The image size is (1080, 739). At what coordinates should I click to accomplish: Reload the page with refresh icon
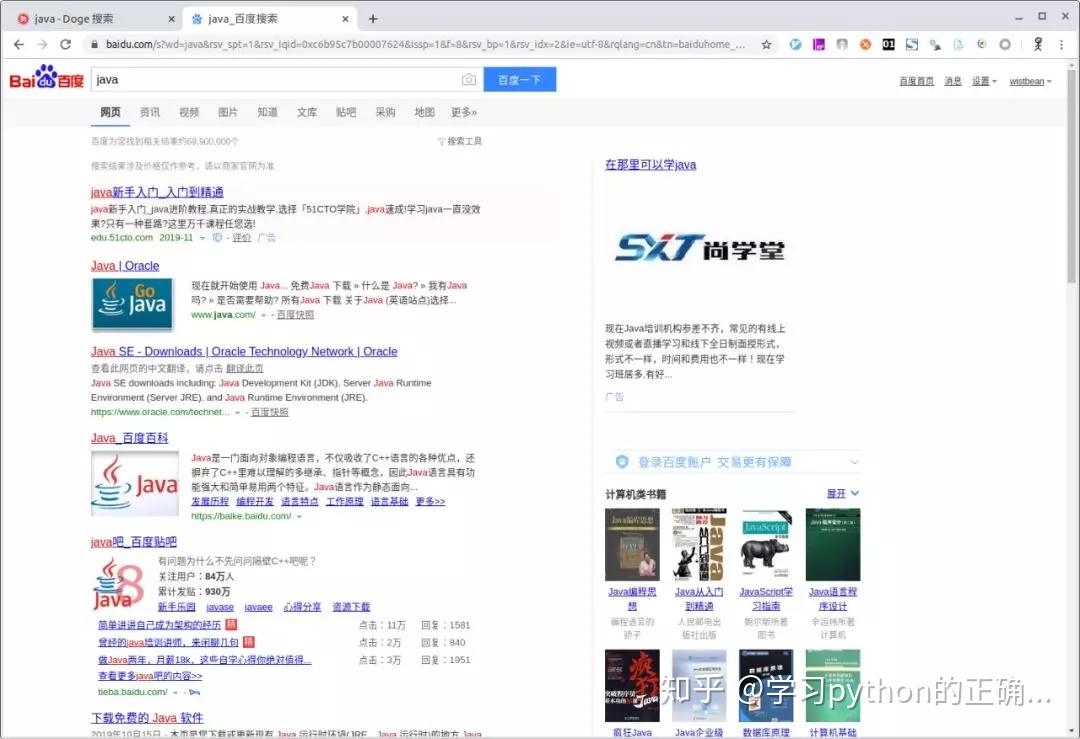65,44
